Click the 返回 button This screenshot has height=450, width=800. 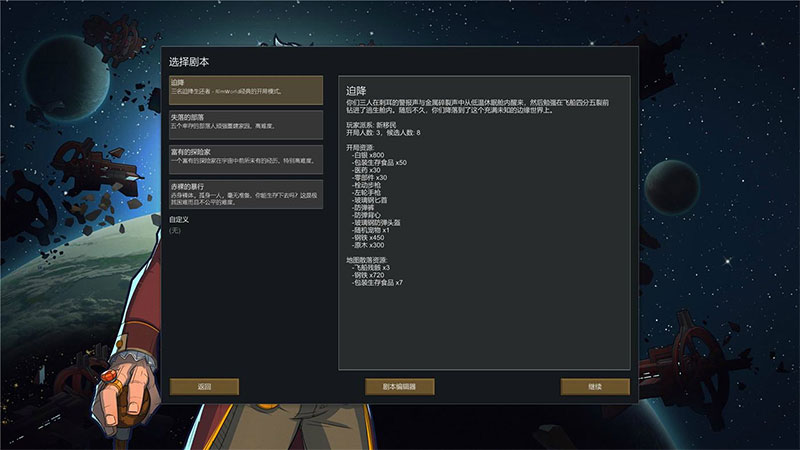204,387
